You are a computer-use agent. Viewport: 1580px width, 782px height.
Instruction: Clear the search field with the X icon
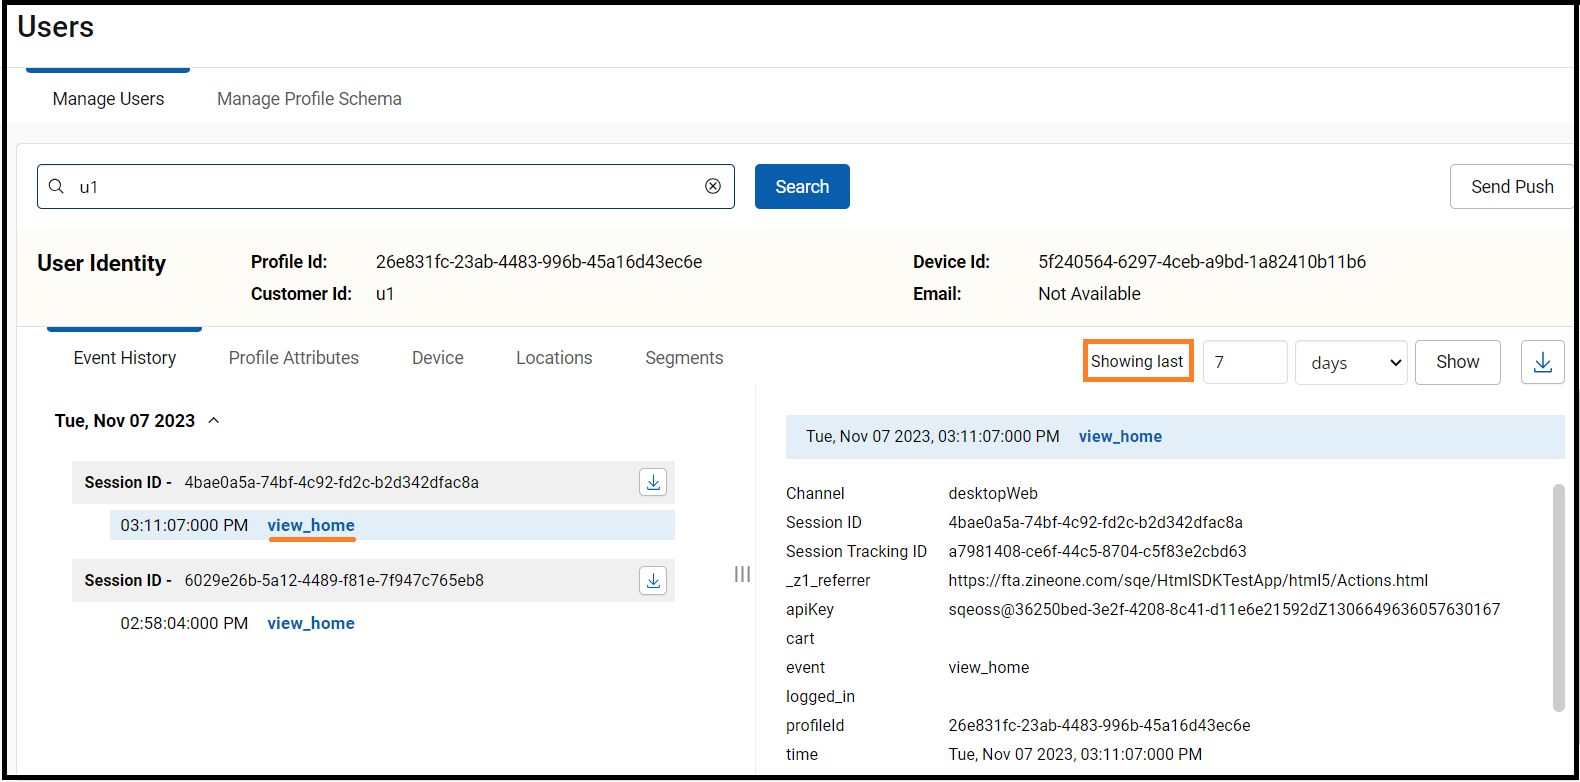pyautogui.click(x=713, y=186)
